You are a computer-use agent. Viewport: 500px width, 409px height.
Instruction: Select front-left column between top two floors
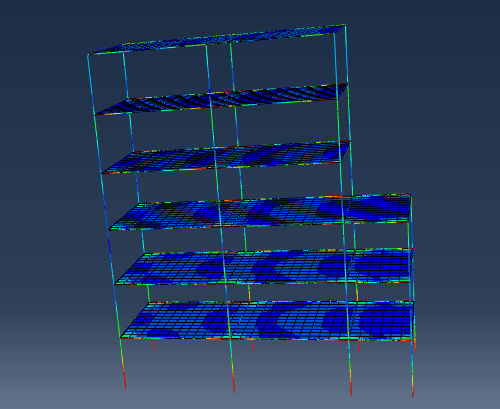91,85
